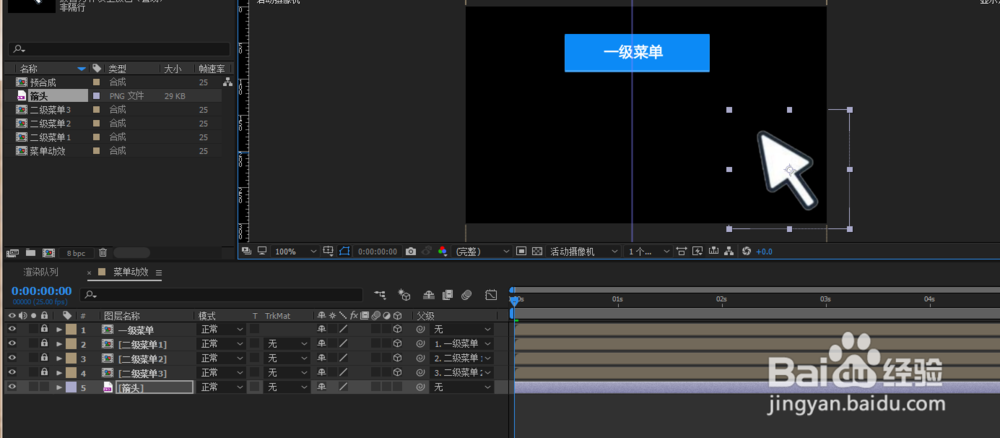
Task: Toggle the region of interest icon
Action: point(521,252)
